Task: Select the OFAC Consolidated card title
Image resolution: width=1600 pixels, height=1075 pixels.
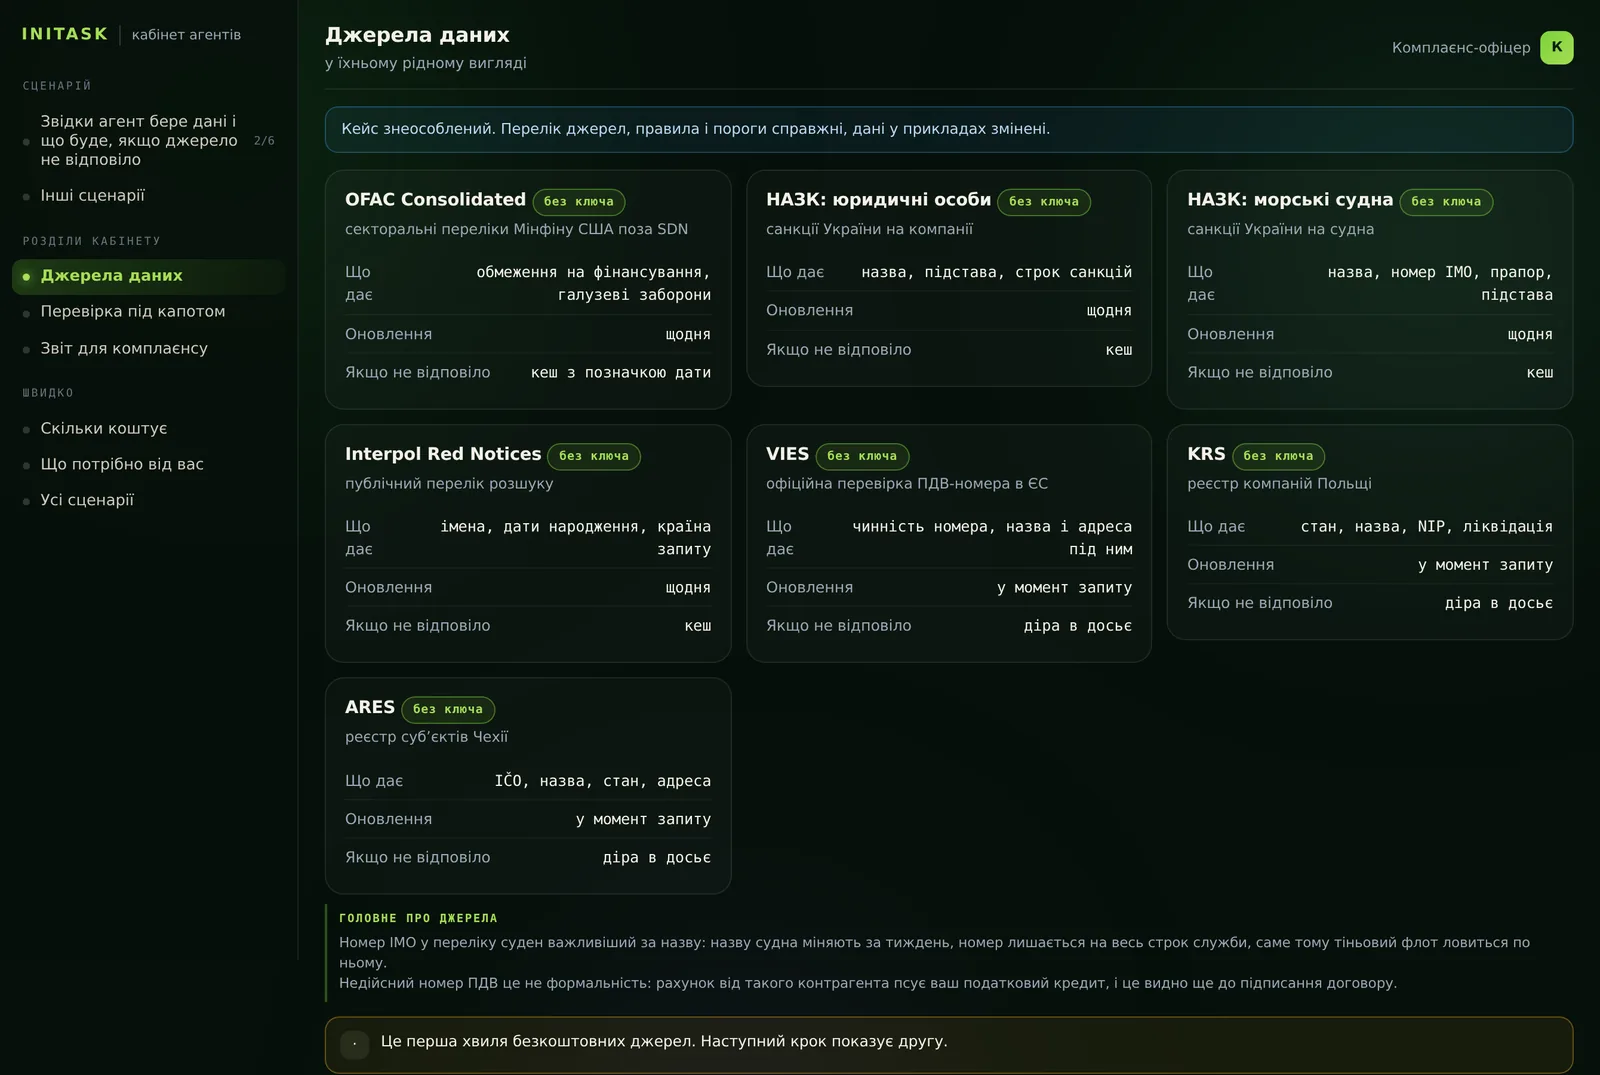Action: tap(435, 200)
